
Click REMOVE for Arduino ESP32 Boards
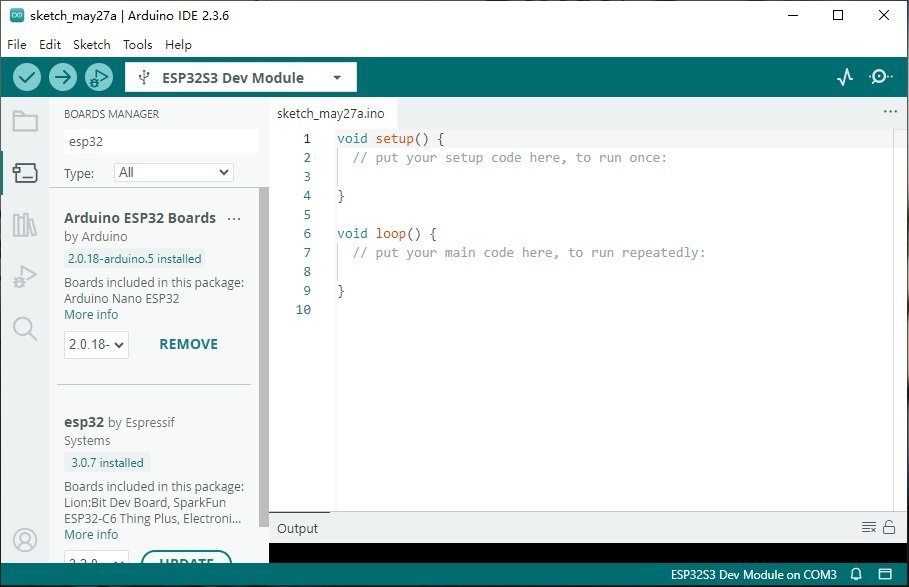click(188, 344)
